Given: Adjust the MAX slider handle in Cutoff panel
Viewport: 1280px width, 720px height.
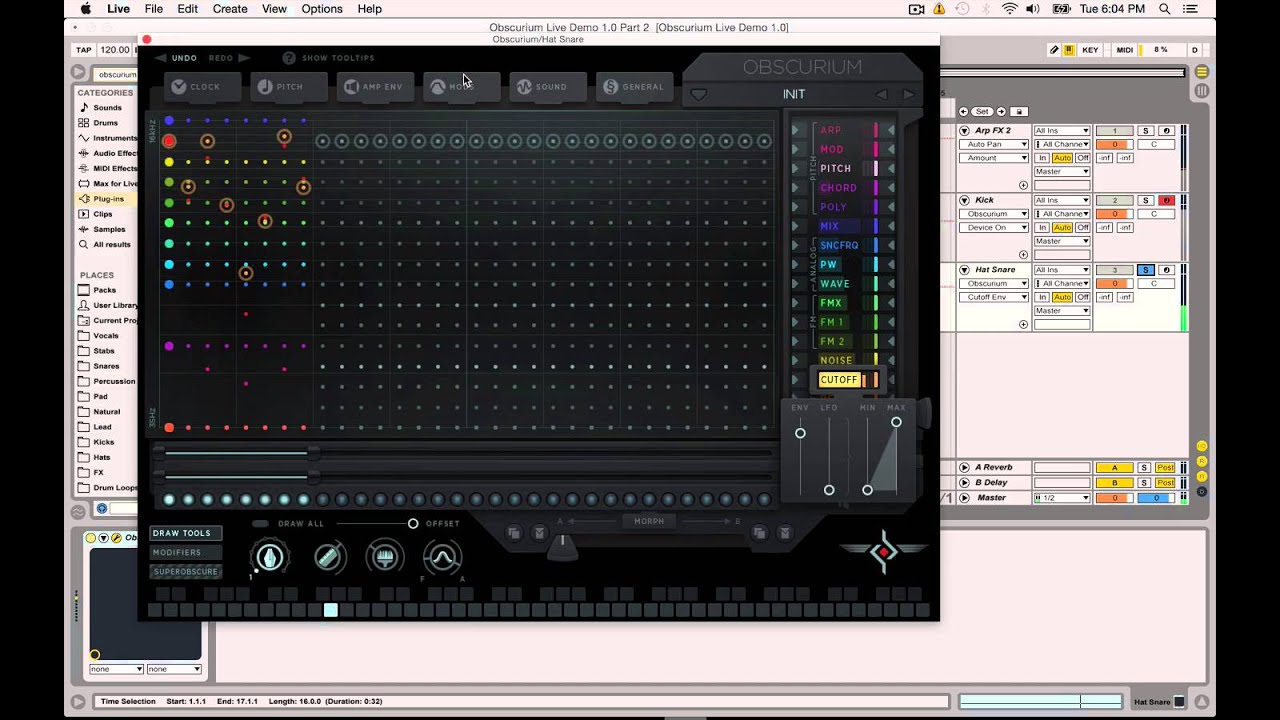Looking at the screenshot, I should pyautogui.click(x=896, y=422).
